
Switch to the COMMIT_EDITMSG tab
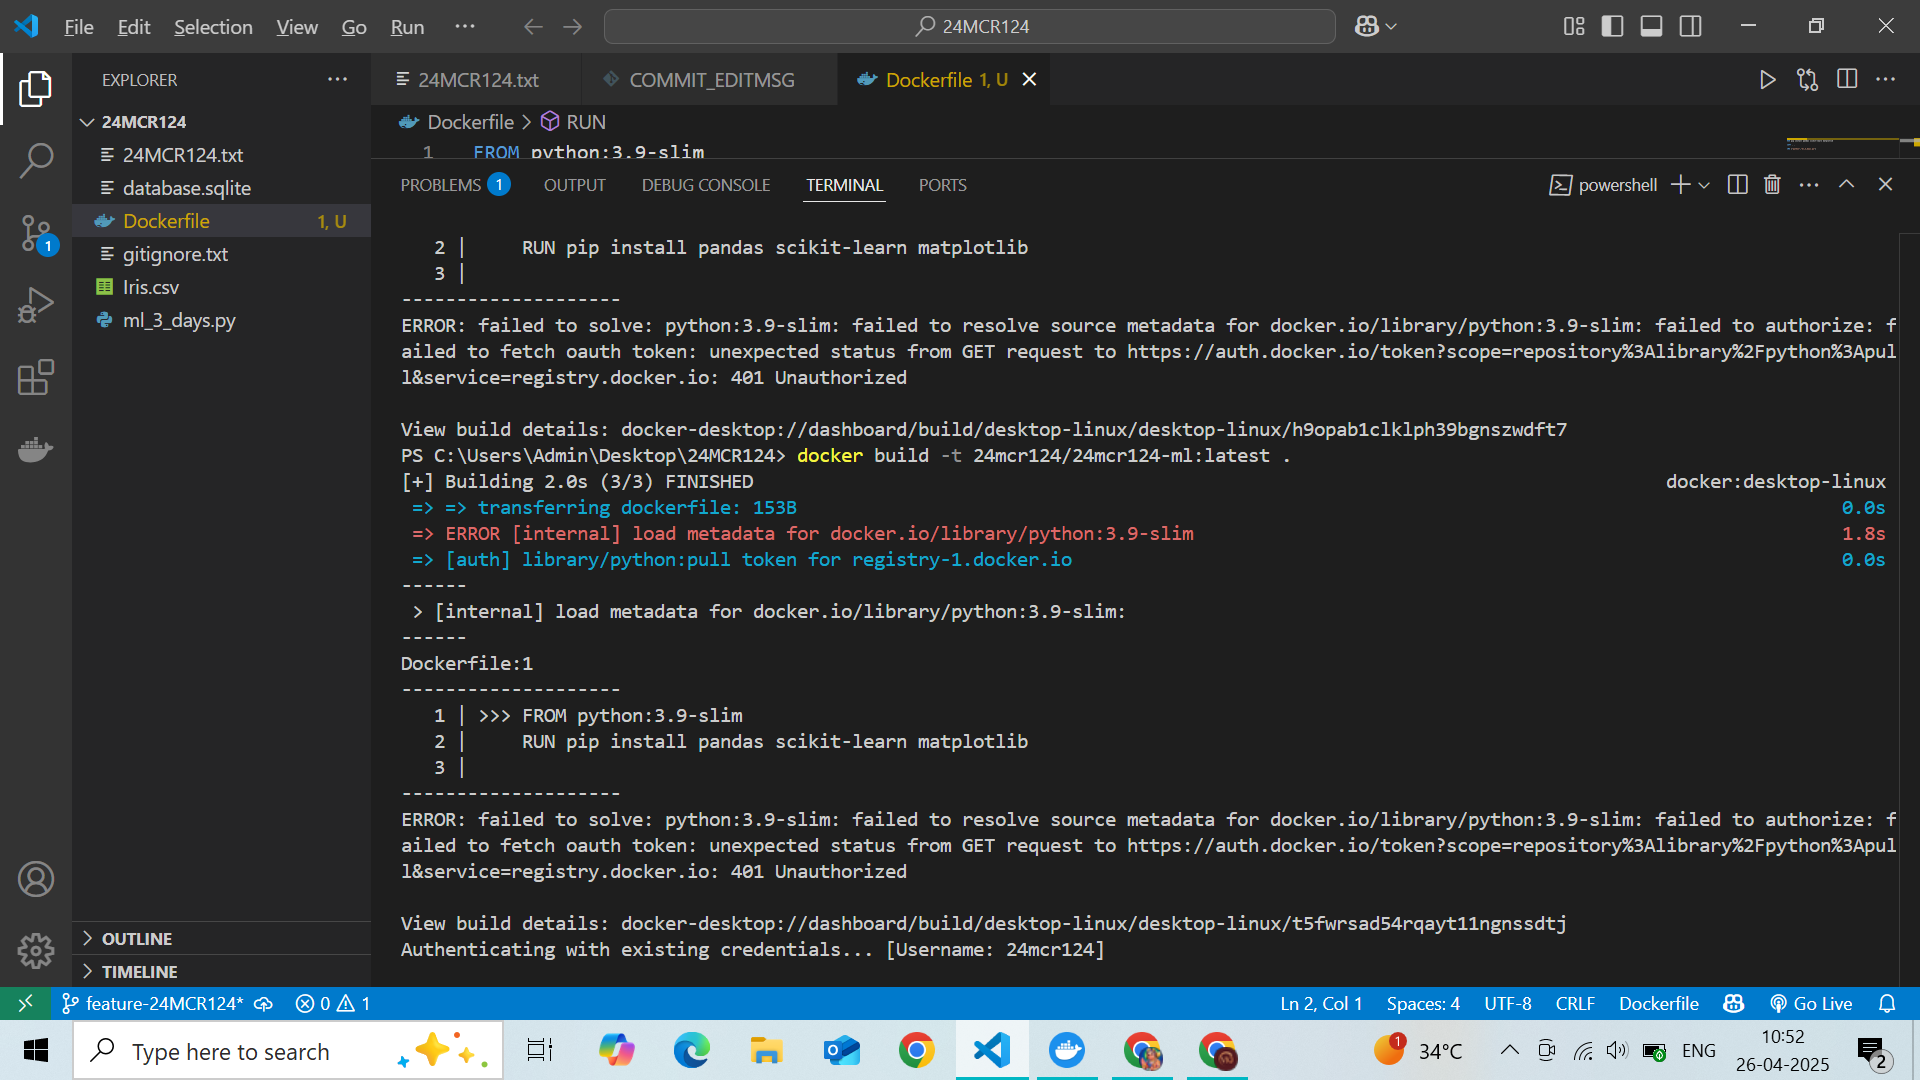click(710, 80)
